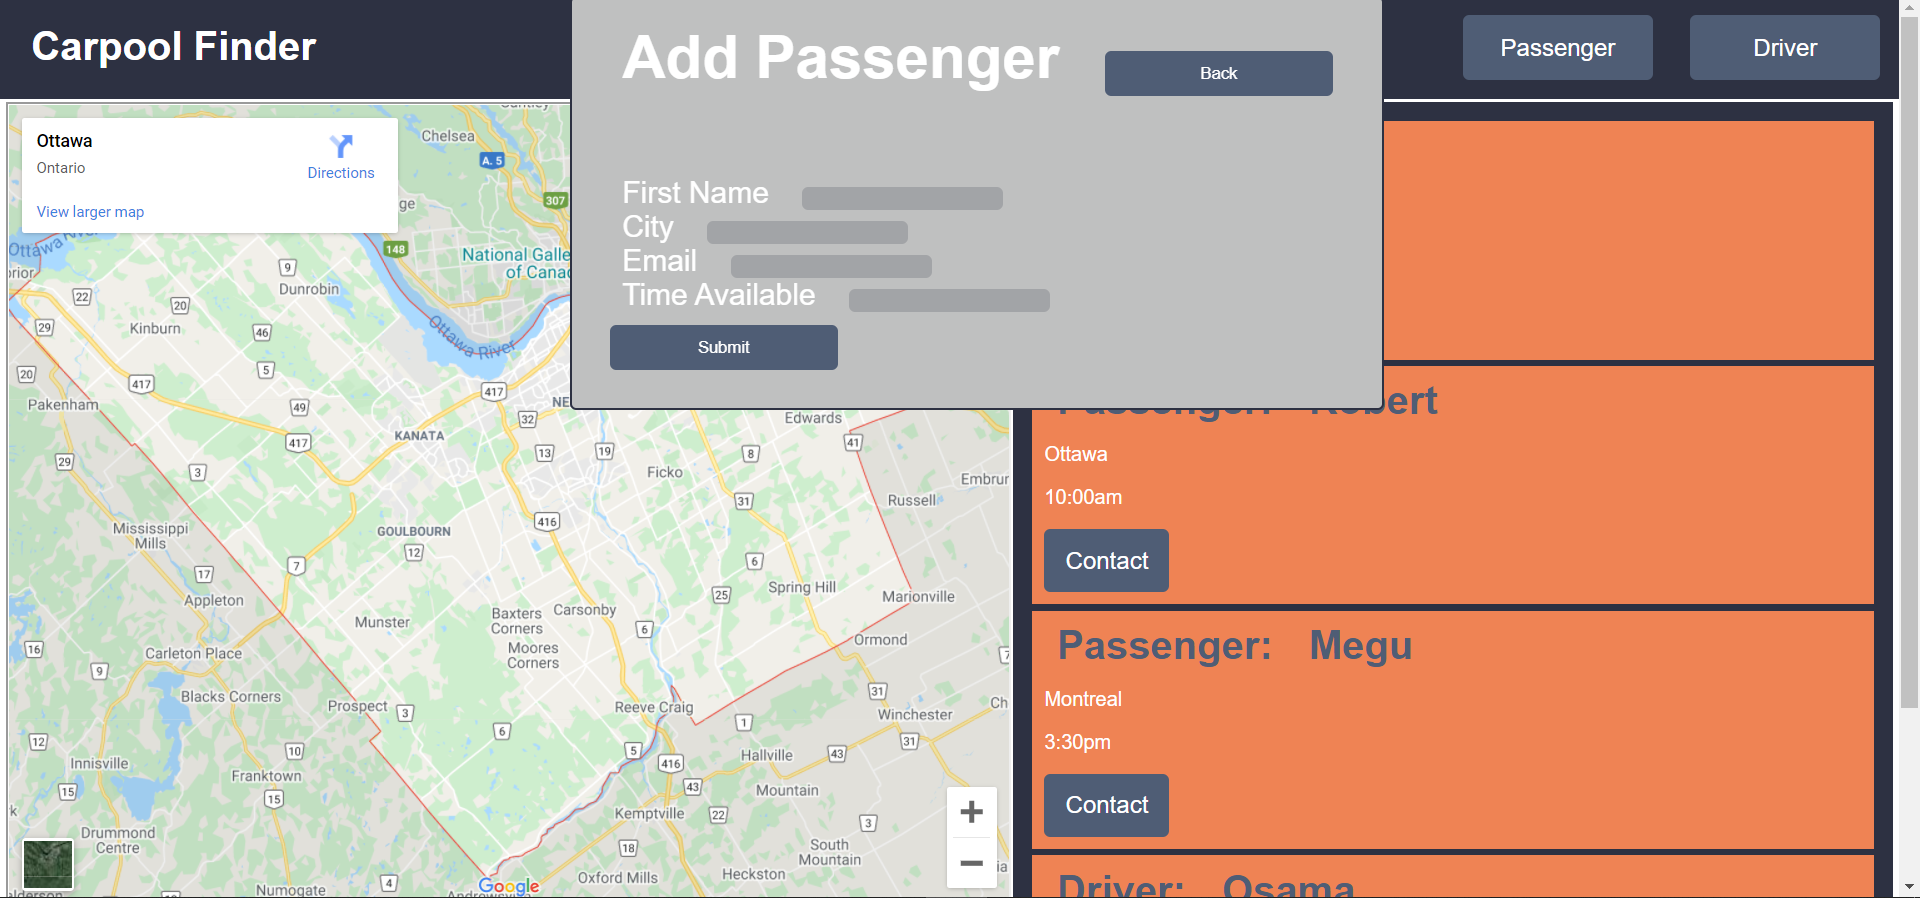
Task: Click the Montreal city text on Megu's card
Action: pyautogui.click(x=1083, y=699)
